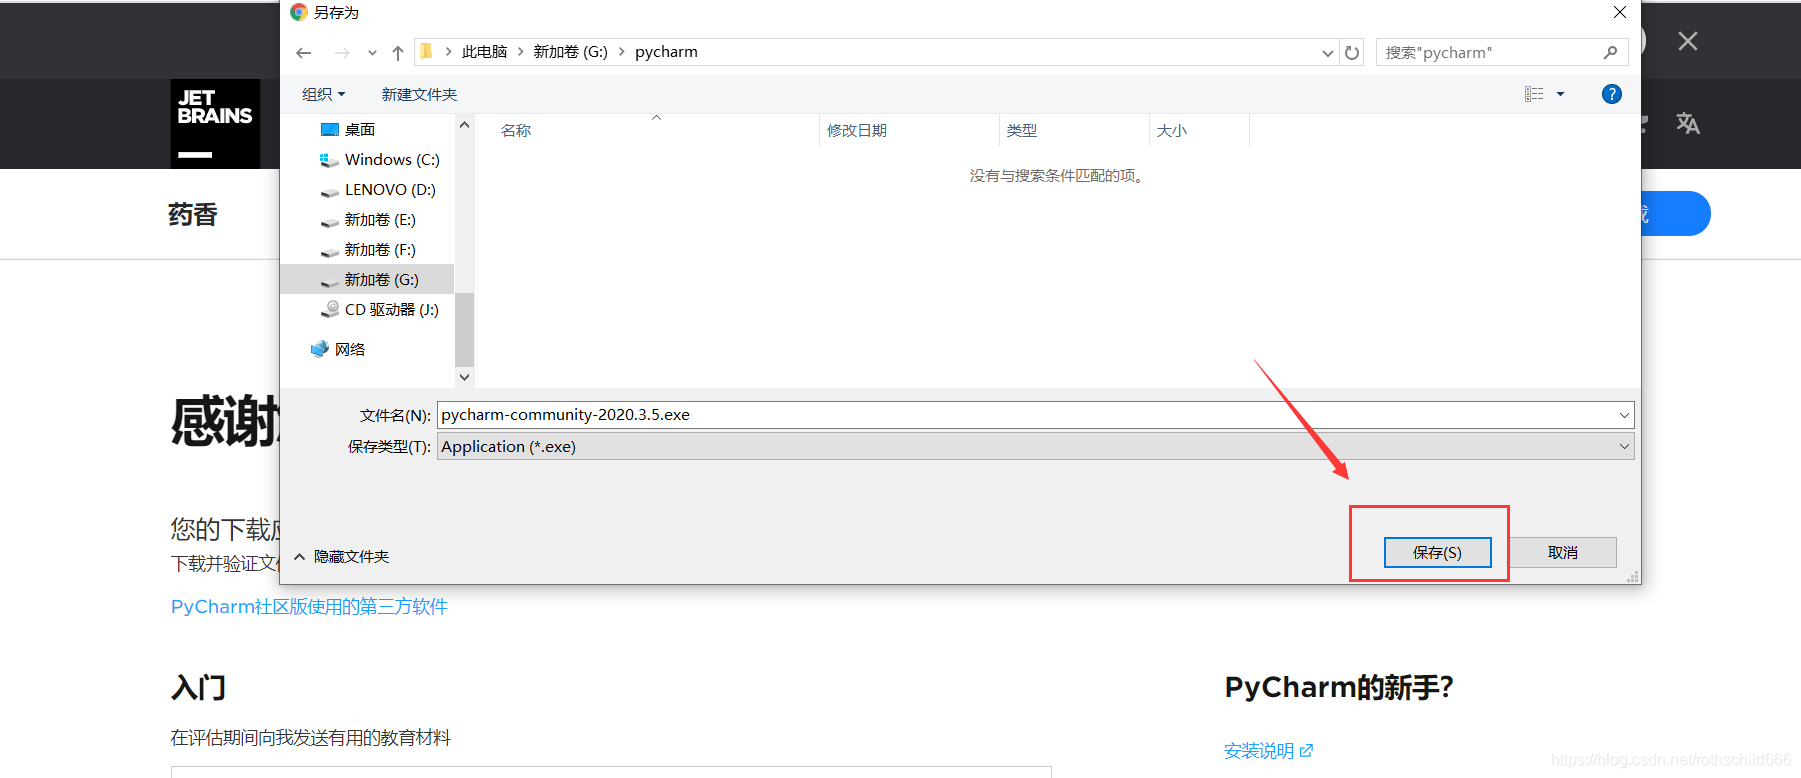Expand the address bar history dropdown
This screenshot has width=1801, height=778.
[1328, 53]
